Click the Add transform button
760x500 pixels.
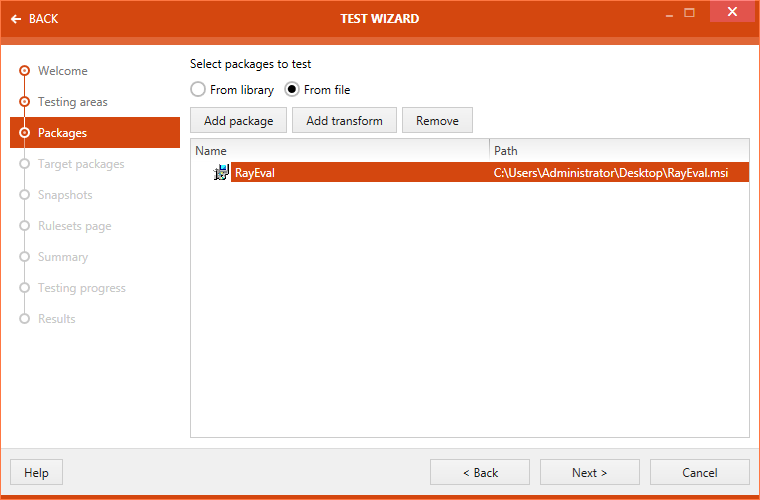click(x=344, y=120)
